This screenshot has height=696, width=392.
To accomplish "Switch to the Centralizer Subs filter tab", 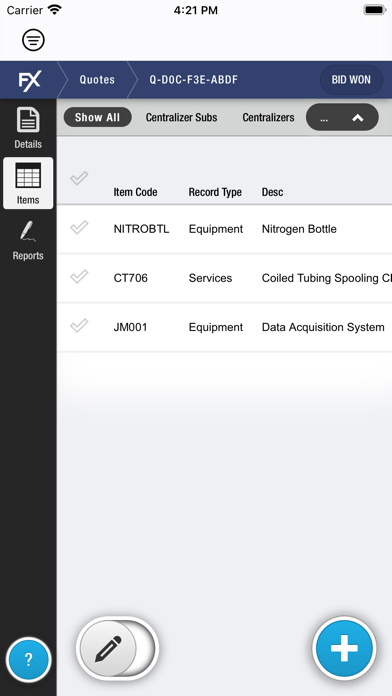I will pyautogui.click(x=182, y=118).
